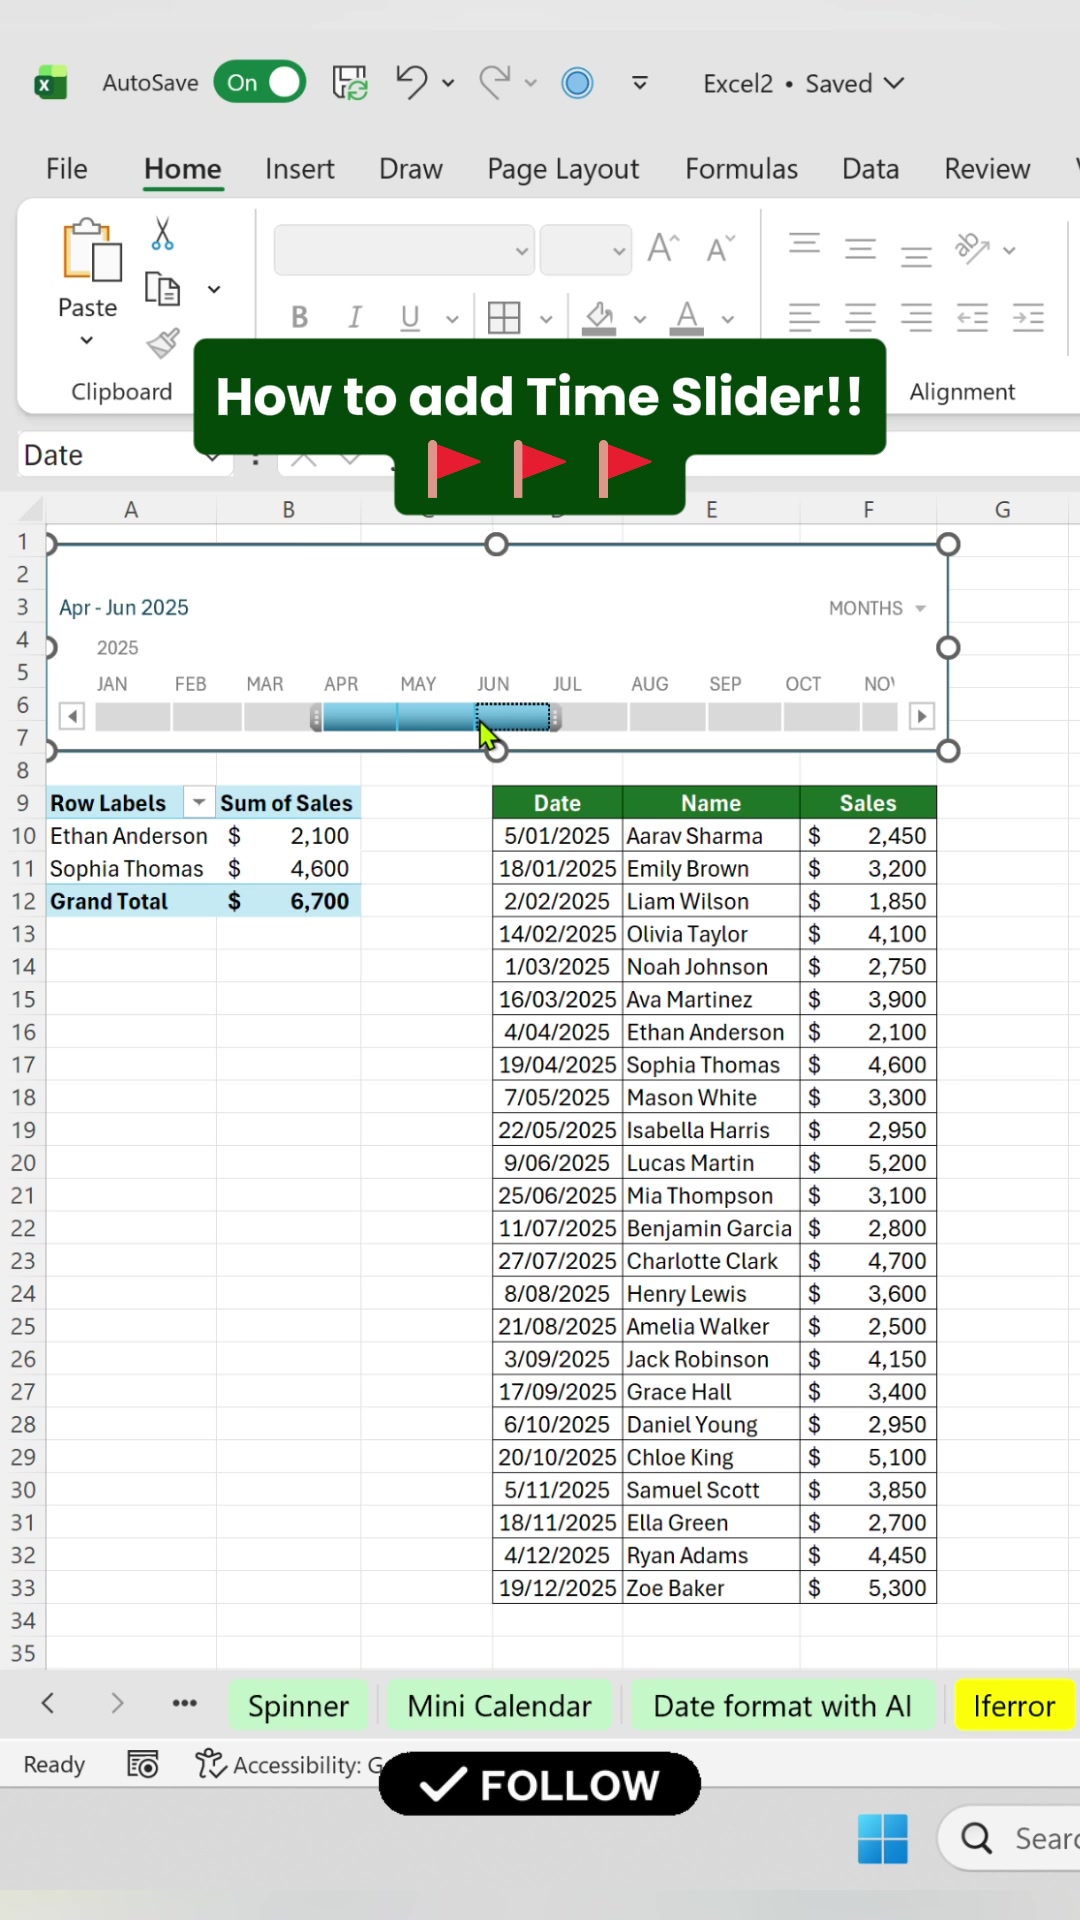The height and width of the screenshot is (1920, 1080).
Task: Toggle Bold formatting
Action: coord(299,318)
